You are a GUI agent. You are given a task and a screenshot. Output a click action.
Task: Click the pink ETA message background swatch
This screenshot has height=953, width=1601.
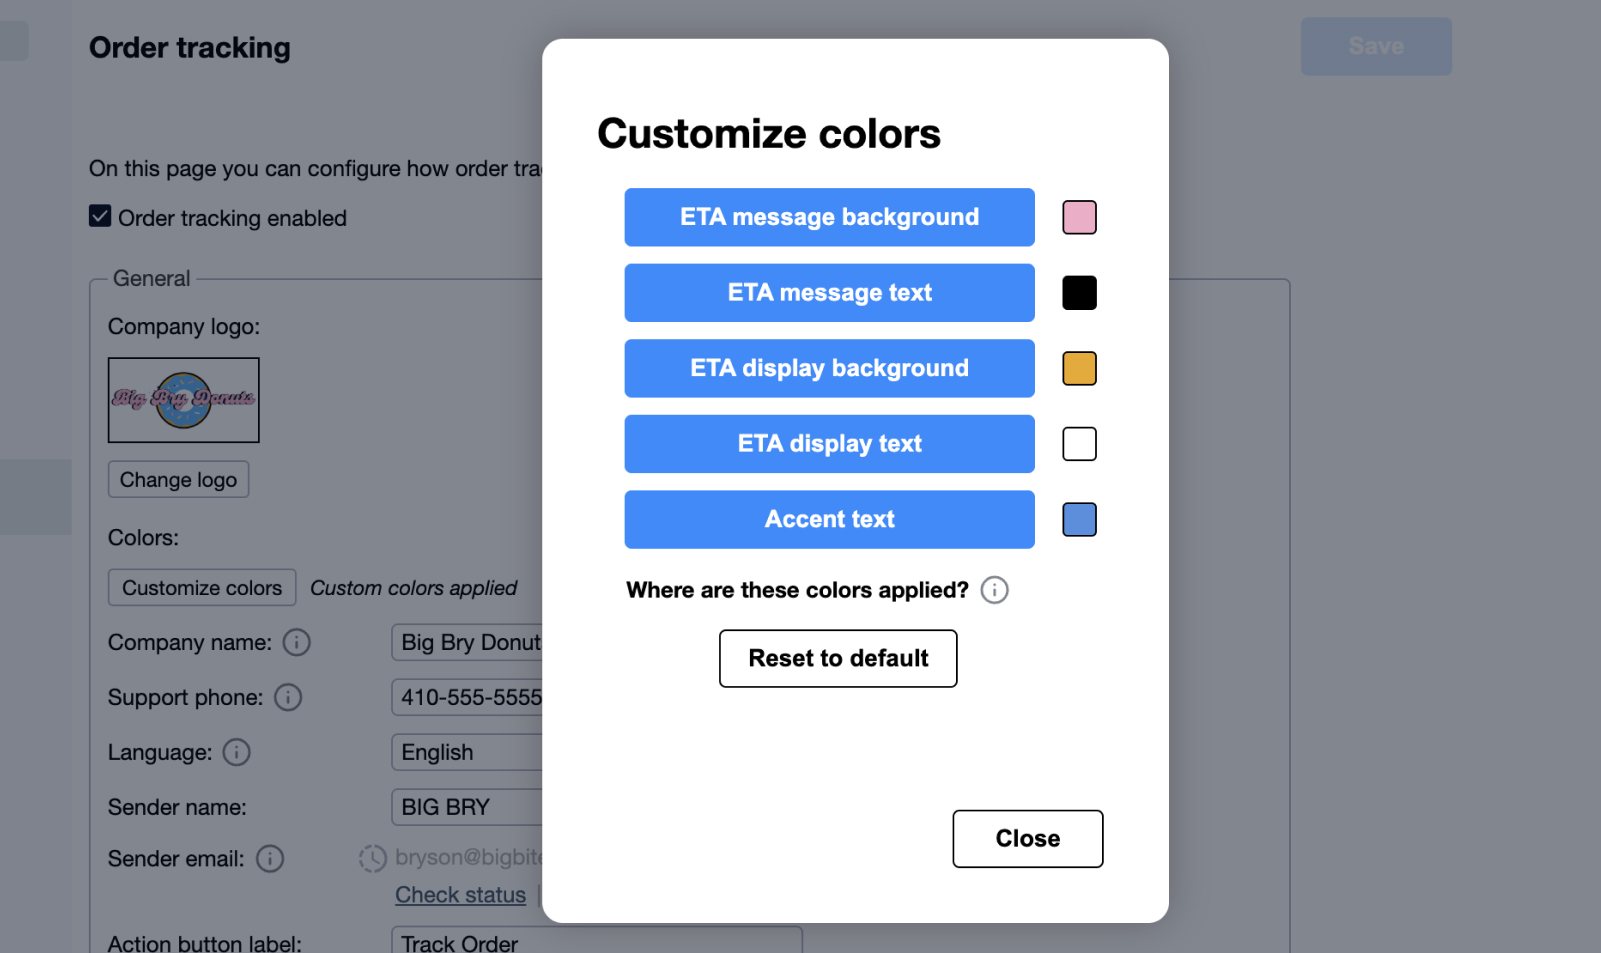[x=1079, y=217]
